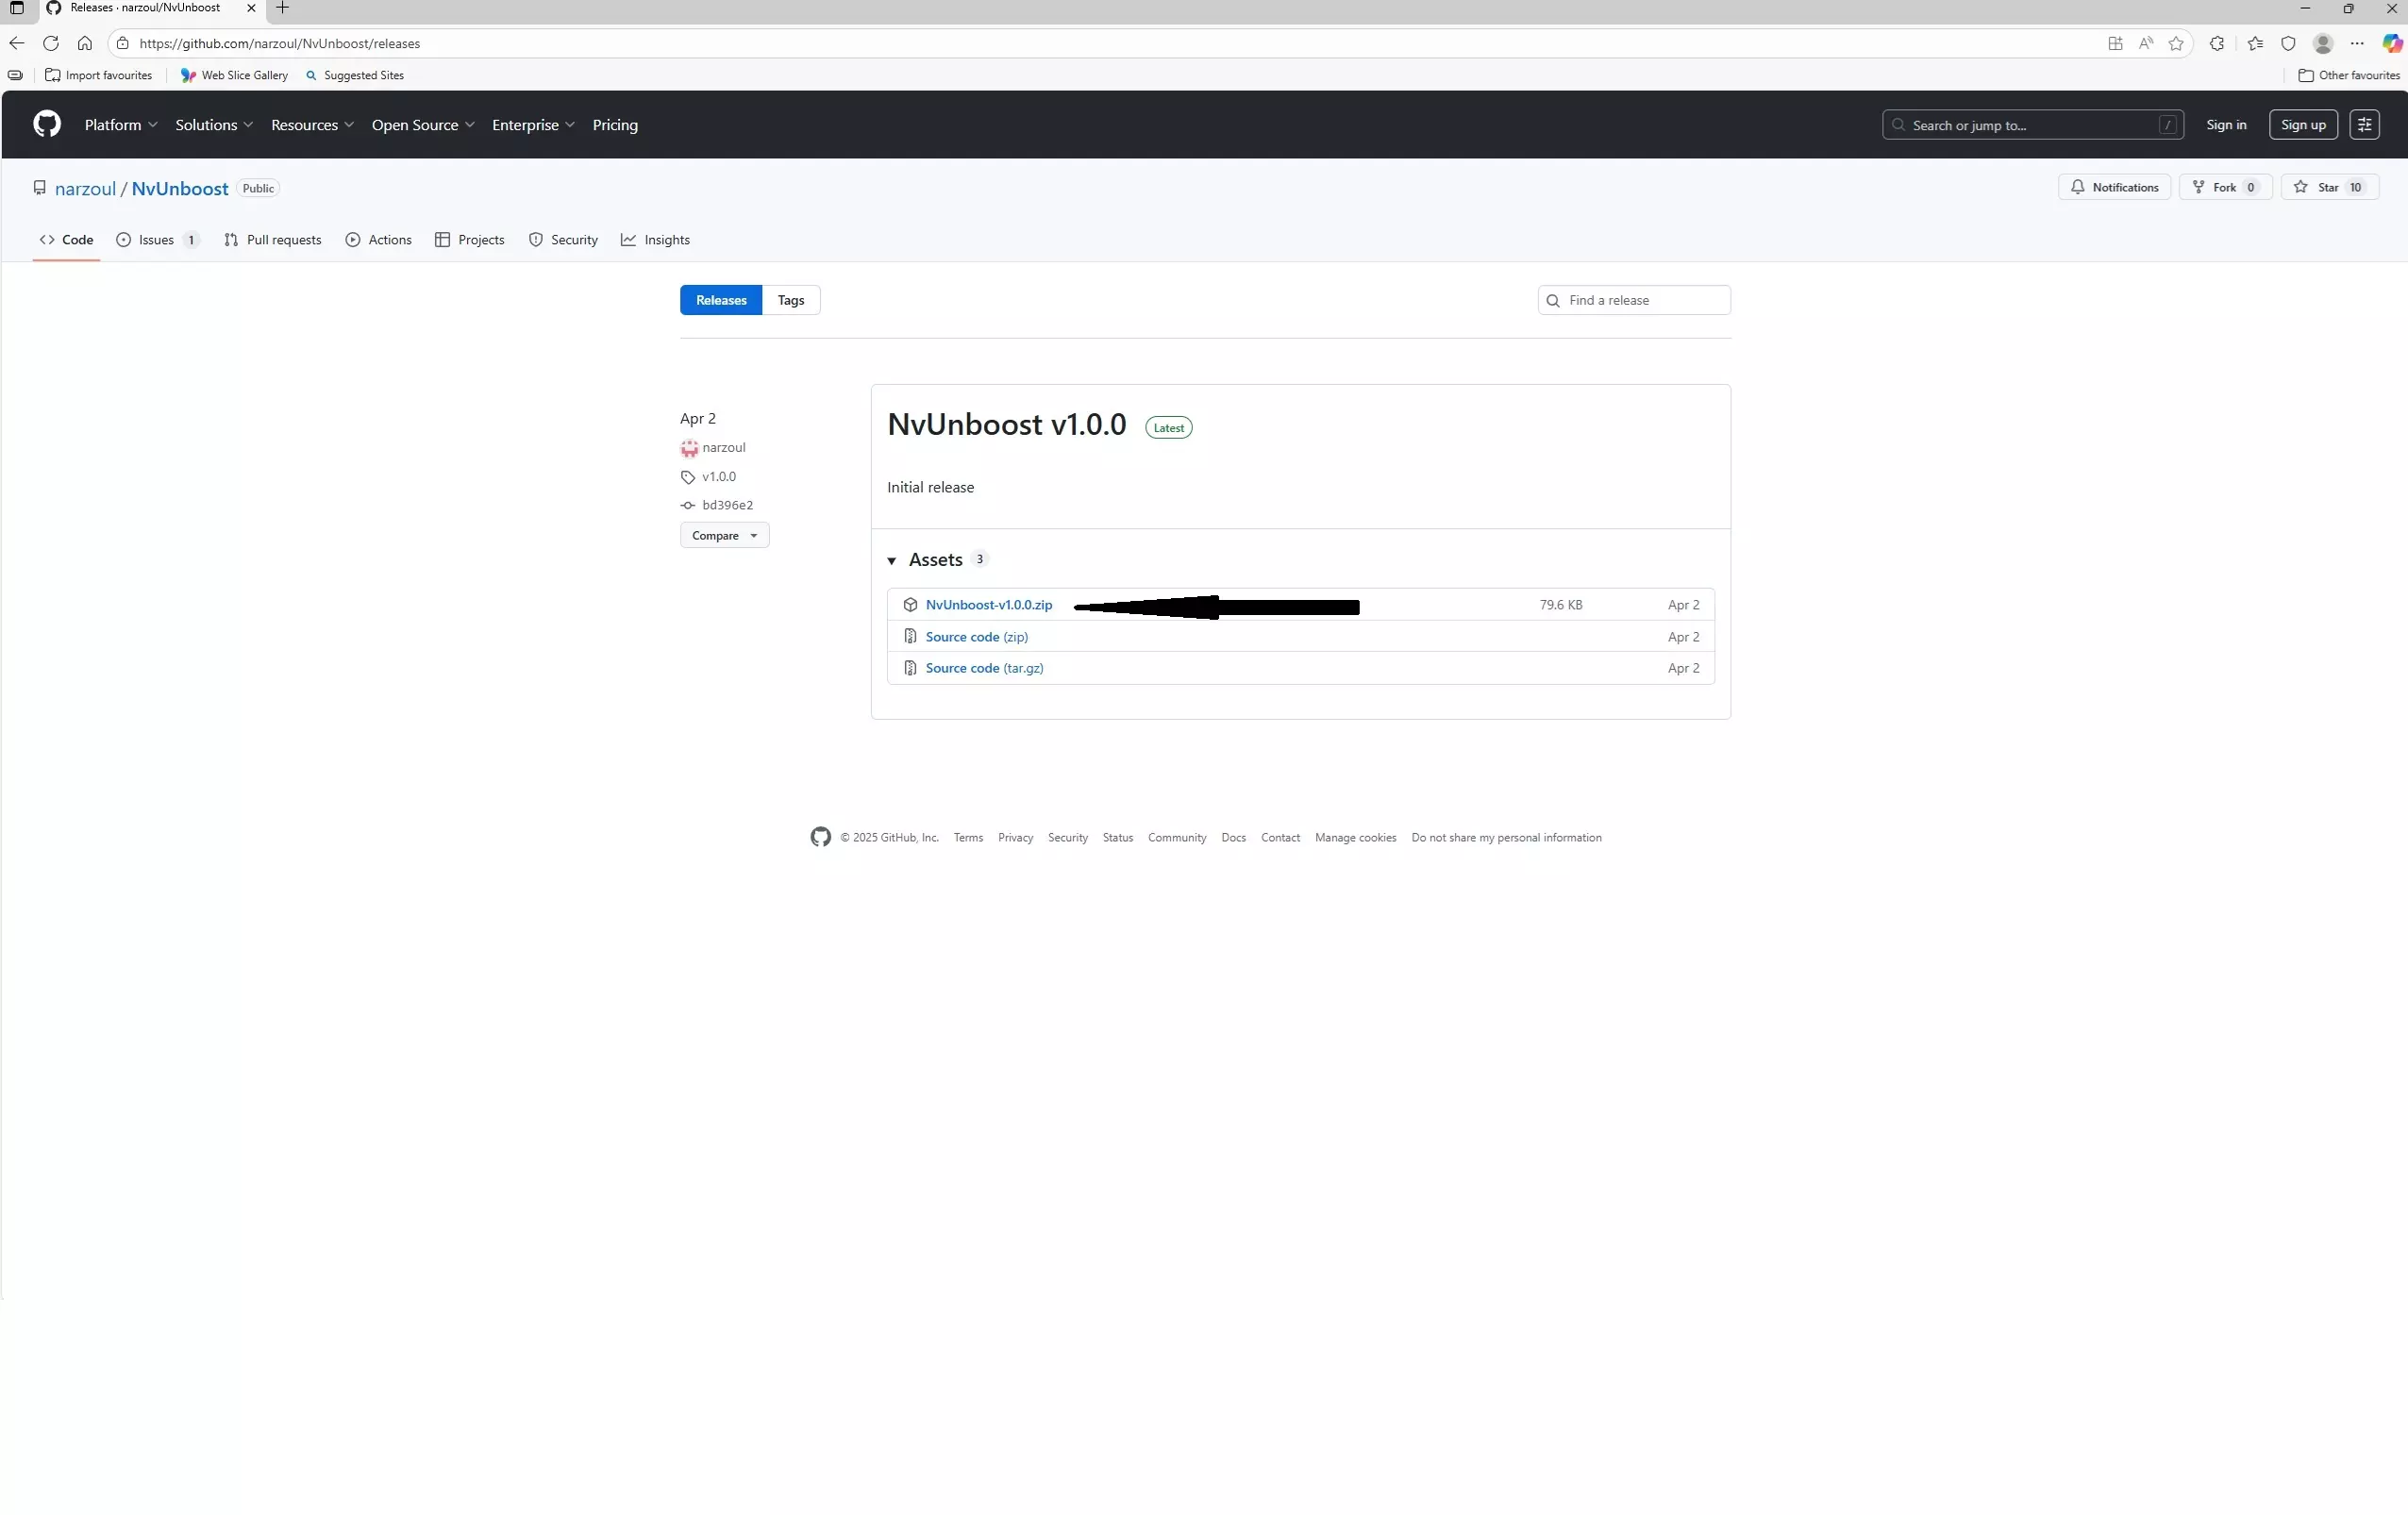Screen dimensions: 2408x1515
Task: Open the Compare dropdown
Action: tap(724, 535)
